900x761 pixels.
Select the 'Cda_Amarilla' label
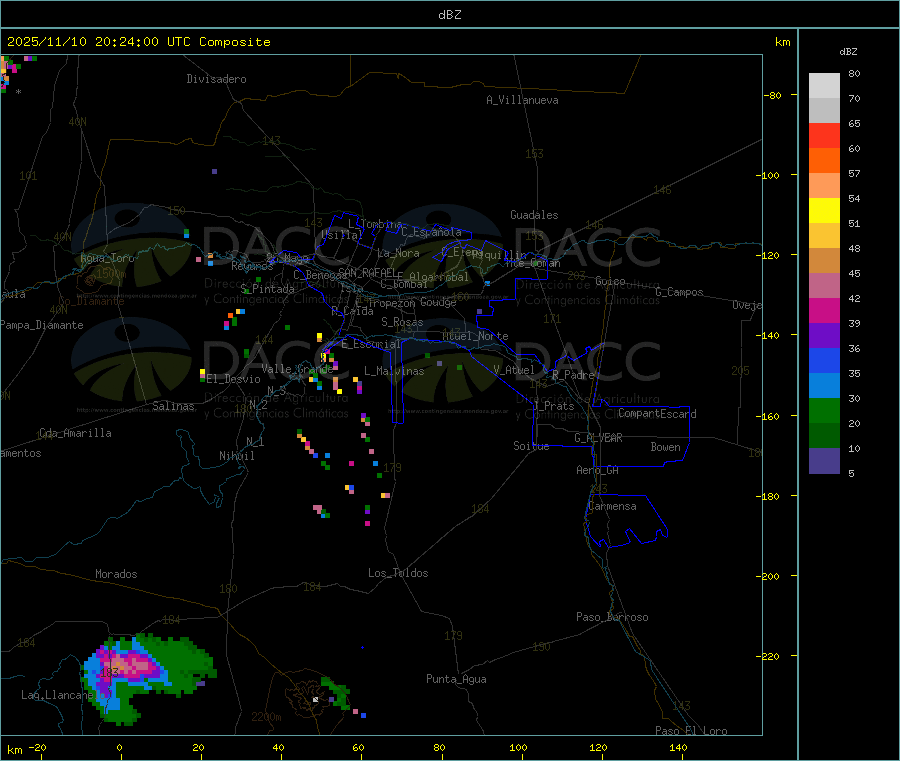[x=75, y=433]
